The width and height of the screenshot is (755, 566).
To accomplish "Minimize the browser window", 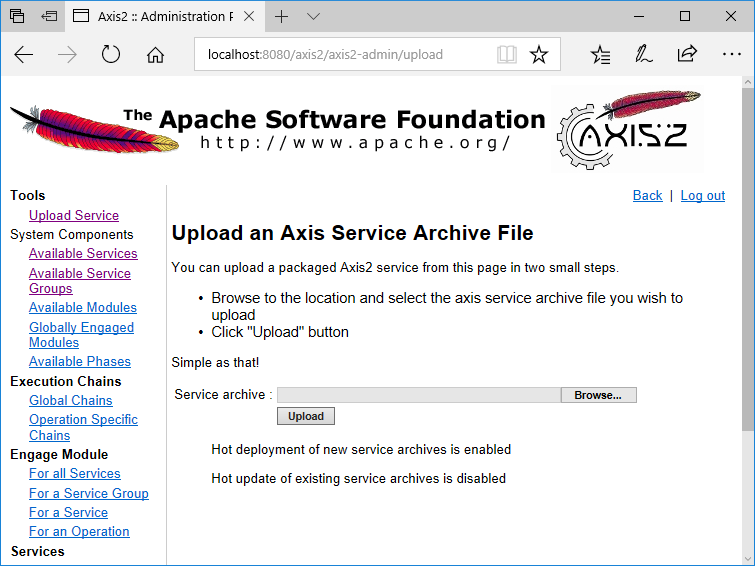I will [x=639, y=16].
